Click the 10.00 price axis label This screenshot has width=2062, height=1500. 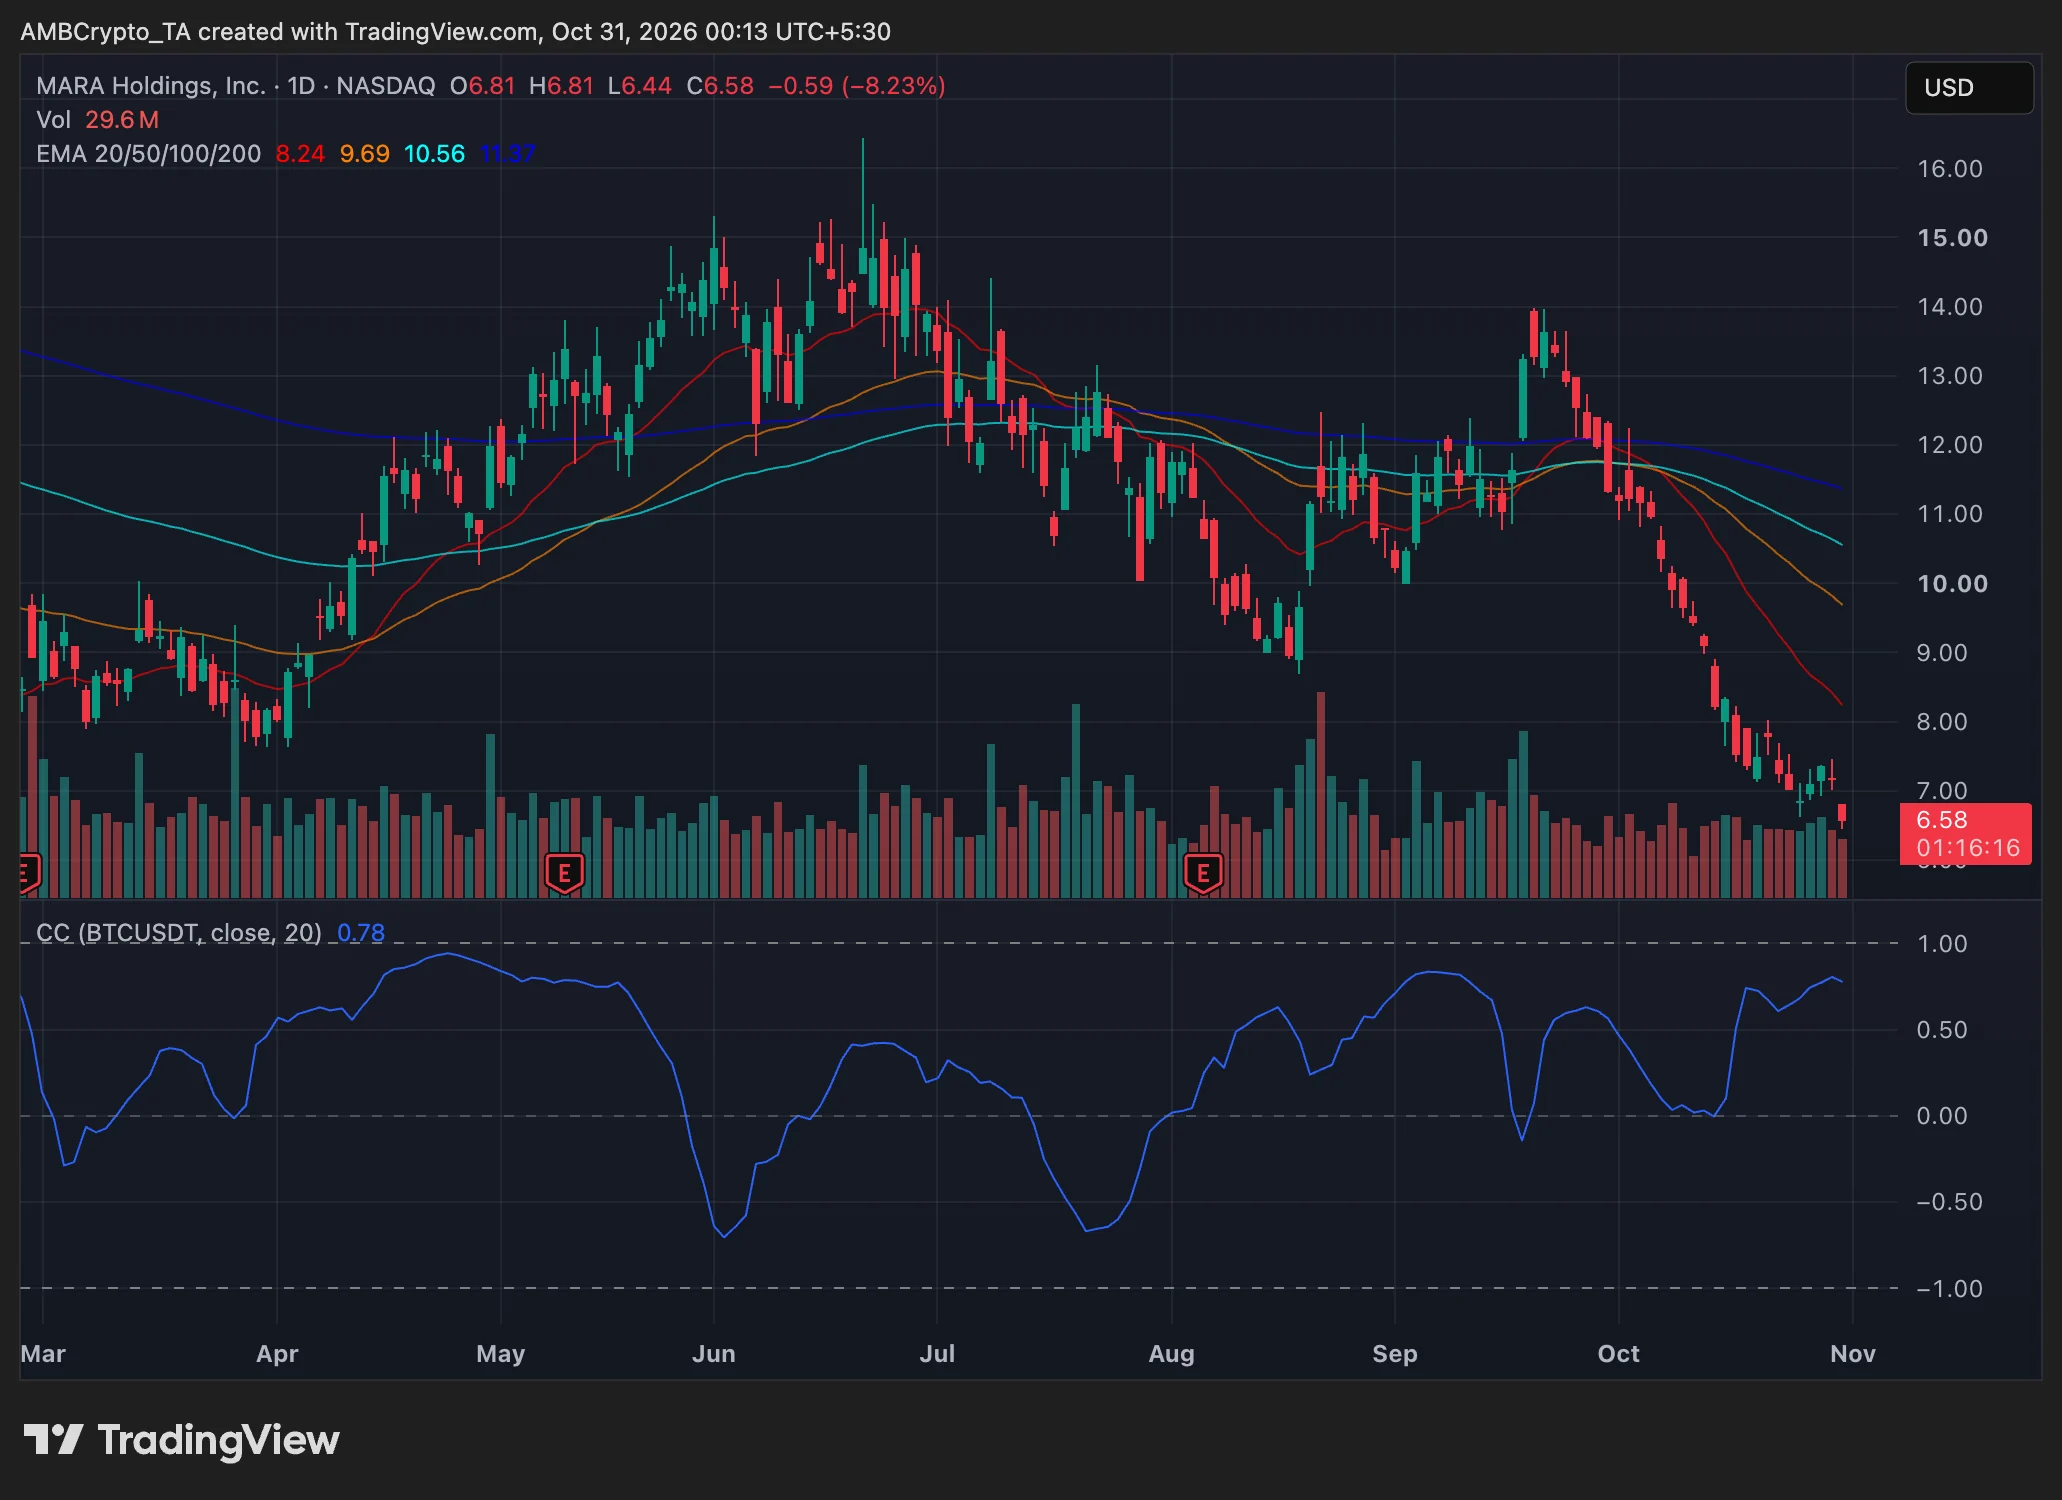1952,584
